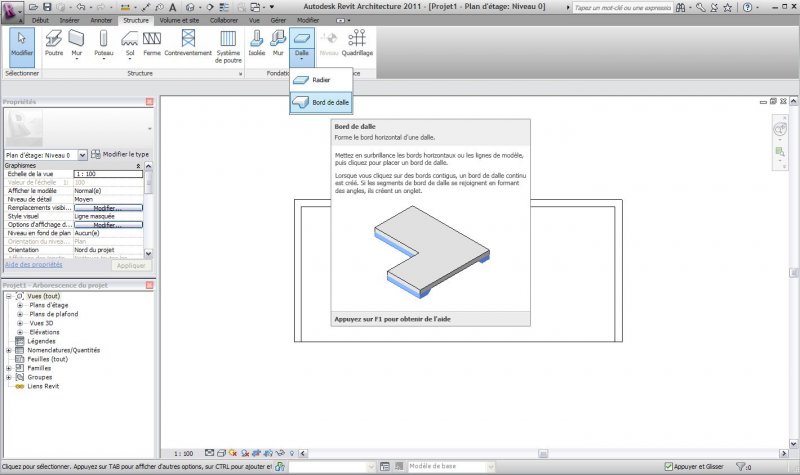Click the text A icon in quick access
The height and width of the screenshot is (475, 800).
click(172, 7)
